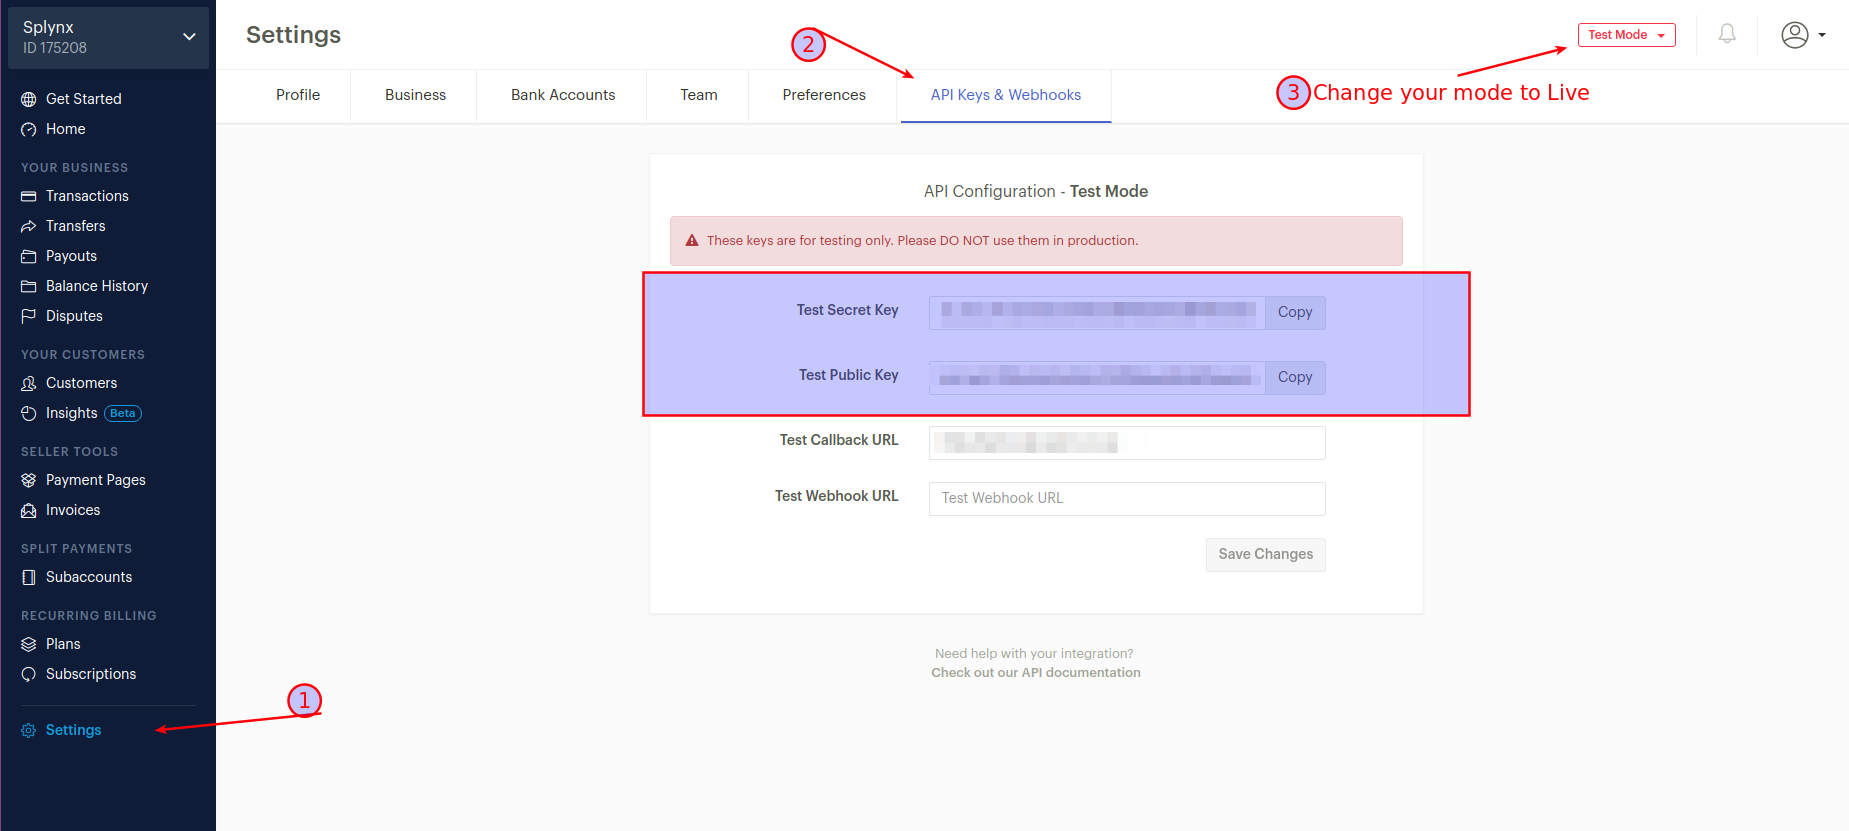Viewport: 1849px width, 831px height.
Task: Switch to the Bank Accounts tab
Action: point(563,95)
